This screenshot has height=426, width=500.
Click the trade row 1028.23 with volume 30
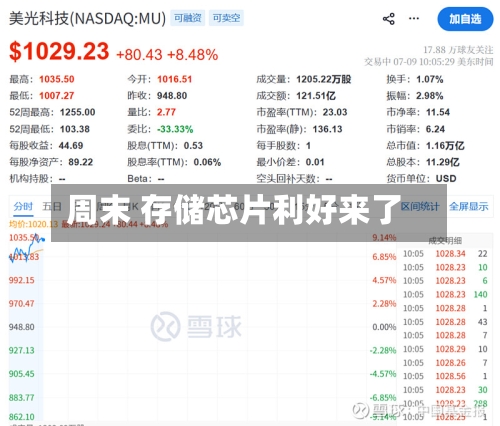445,390
